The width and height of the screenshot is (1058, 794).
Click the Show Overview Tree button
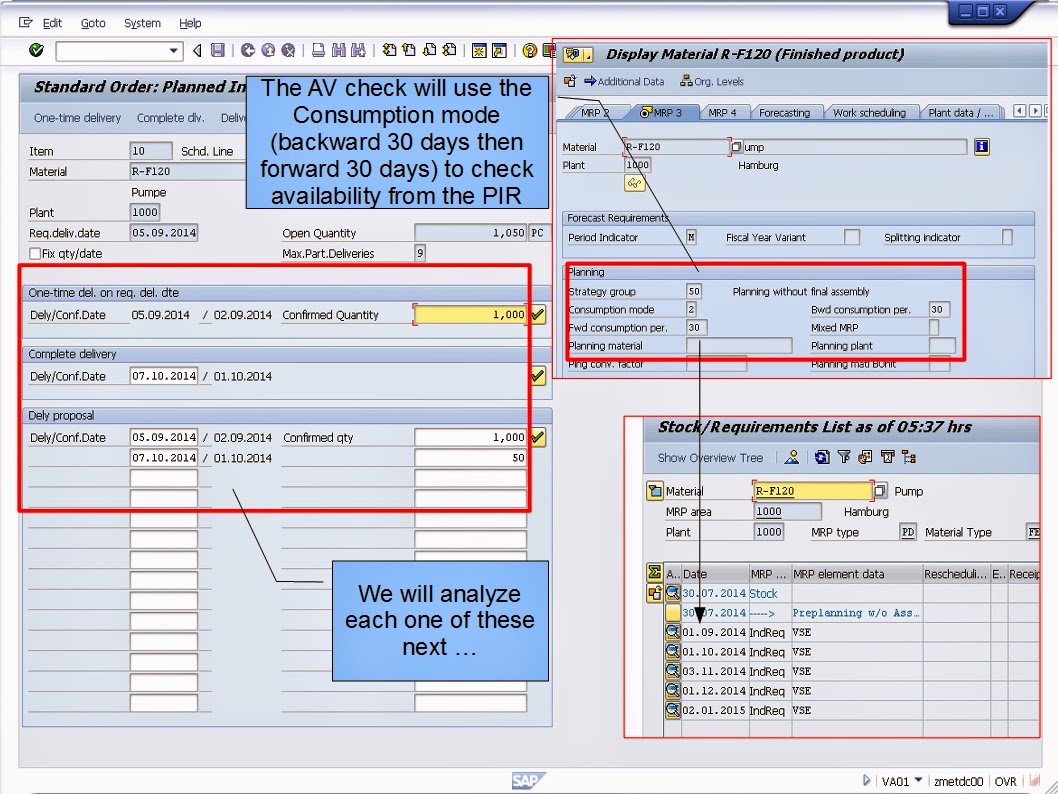click(x=710, y=457)
